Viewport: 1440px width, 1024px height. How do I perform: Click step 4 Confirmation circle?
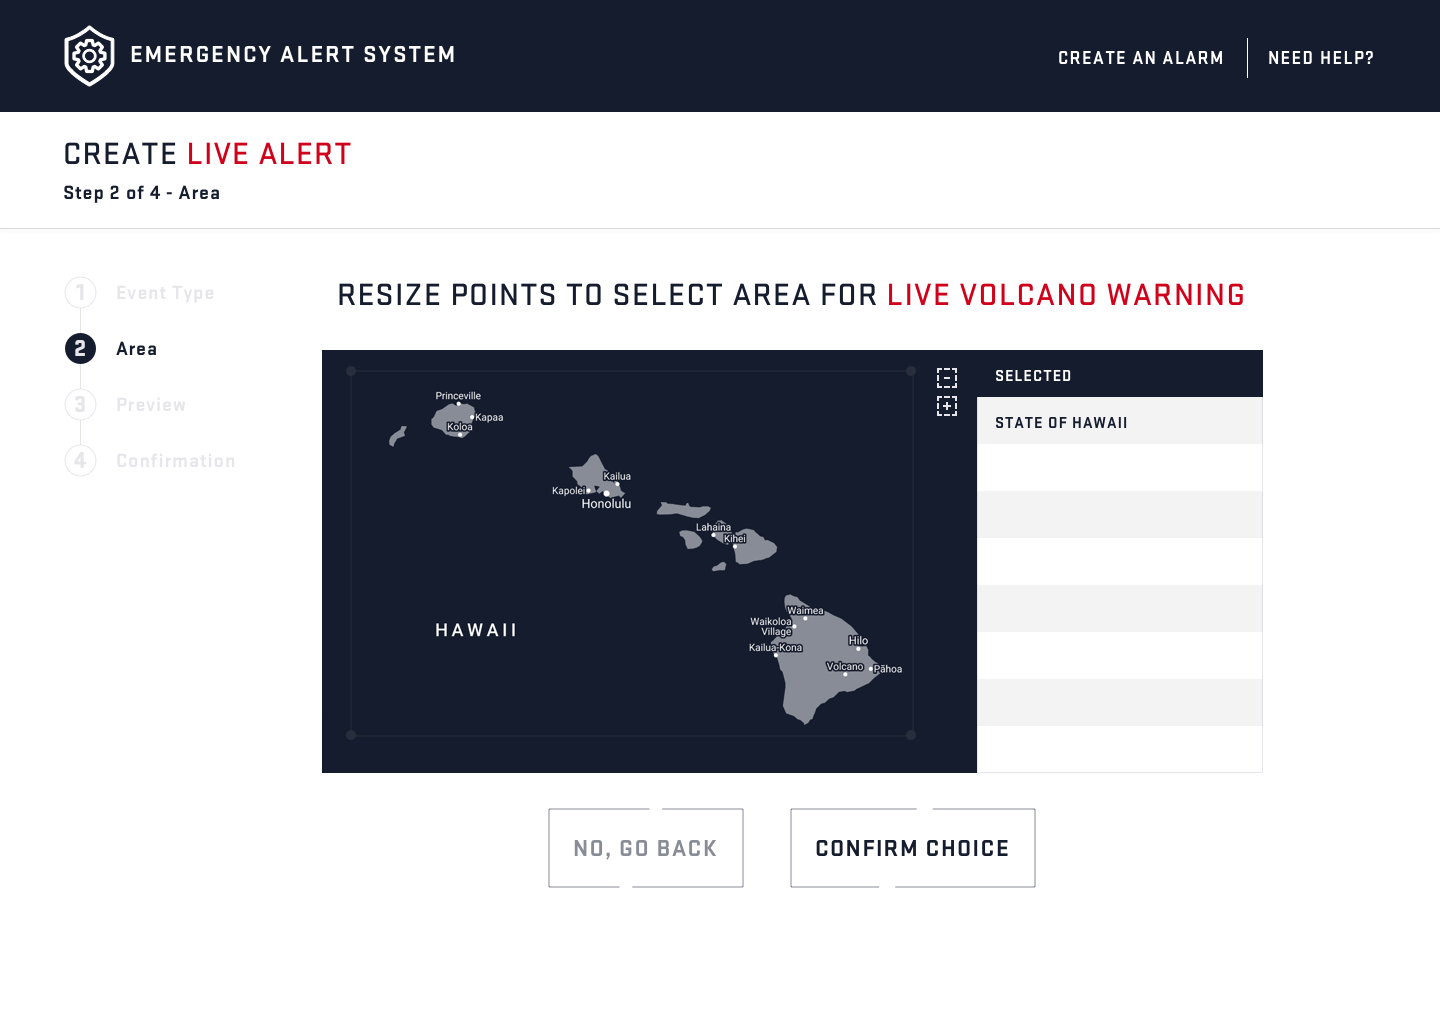pos(81,461)
